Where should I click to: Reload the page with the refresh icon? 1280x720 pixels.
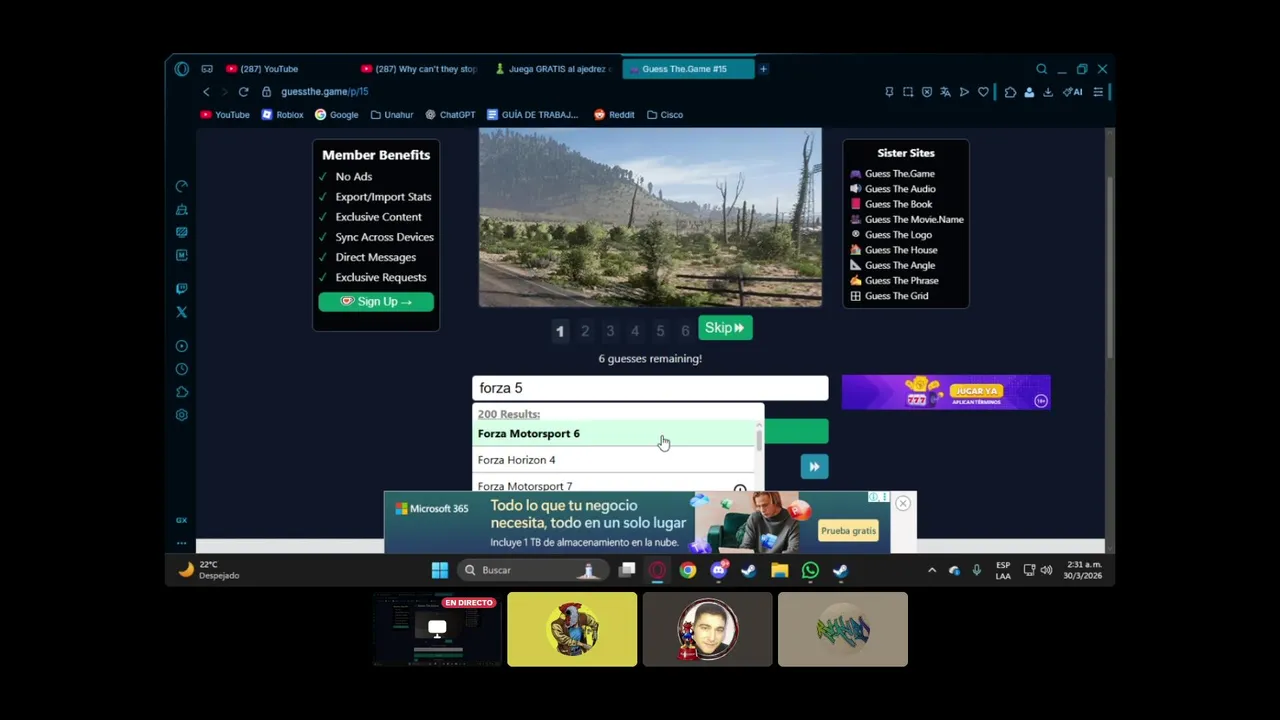243,92
